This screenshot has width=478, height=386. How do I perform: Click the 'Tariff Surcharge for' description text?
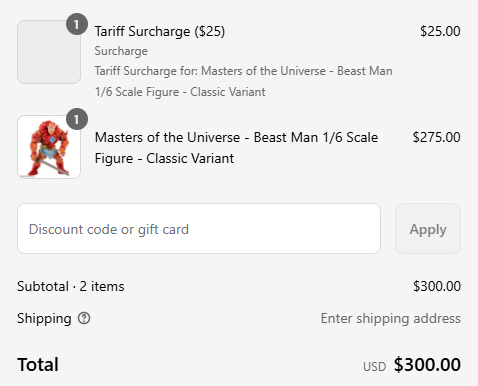(243, 81)
